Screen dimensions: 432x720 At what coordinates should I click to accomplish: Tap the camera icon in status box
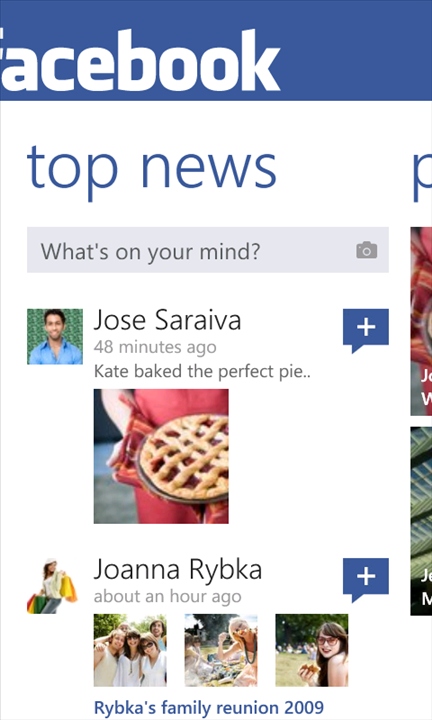pyautogui.click(x=366, y=250)
